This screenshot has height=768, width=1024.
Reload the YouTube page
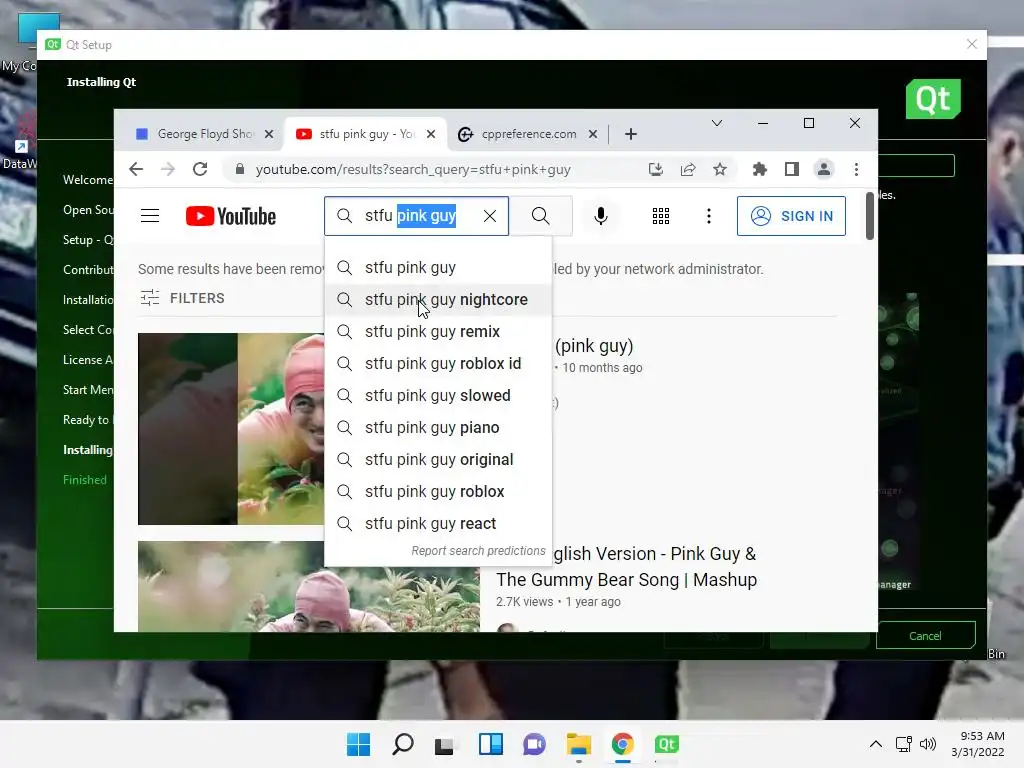tap(200, 170)
